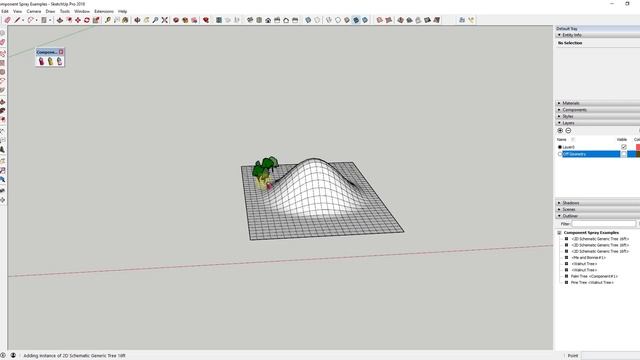This screenshot has width=640, height=360.
Task: Click the Name column header in Layers
Action: point(562,140)
